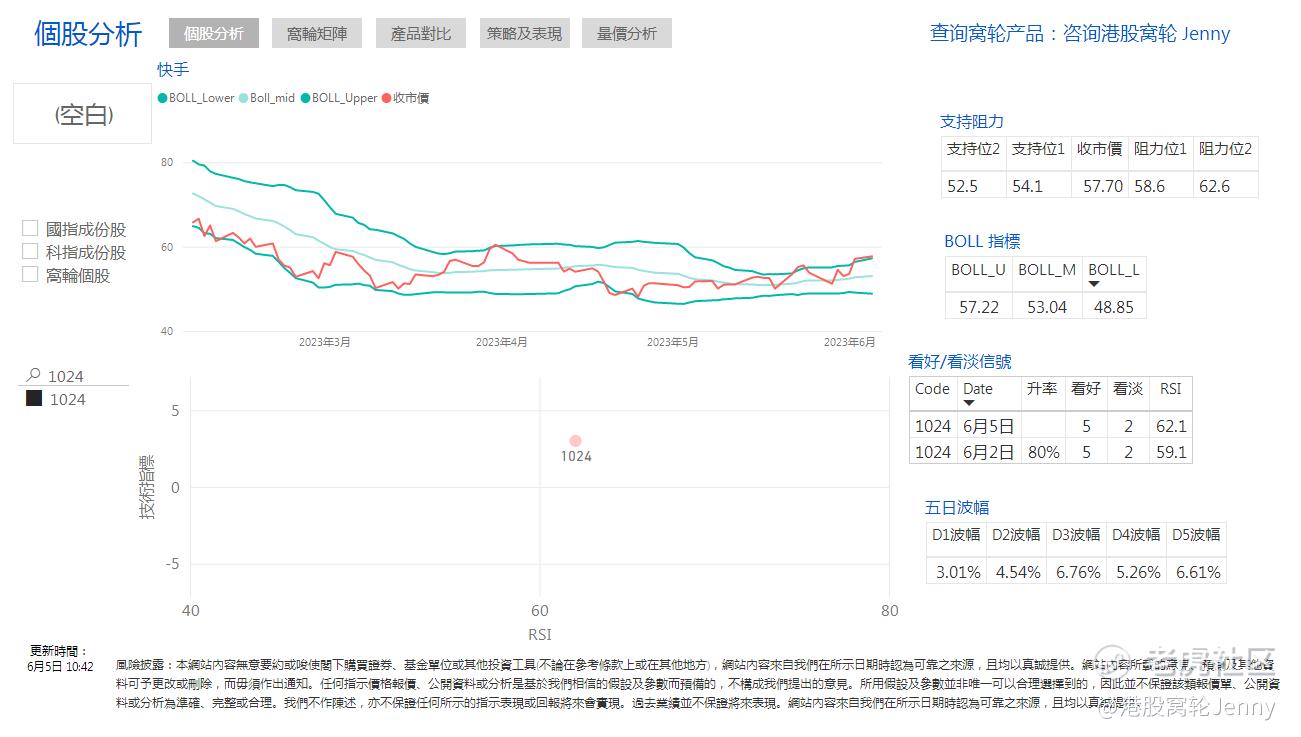Click the 更新時間 timestamp
The width and height of the screenshot is (1301, 737).
click(60, 659)
